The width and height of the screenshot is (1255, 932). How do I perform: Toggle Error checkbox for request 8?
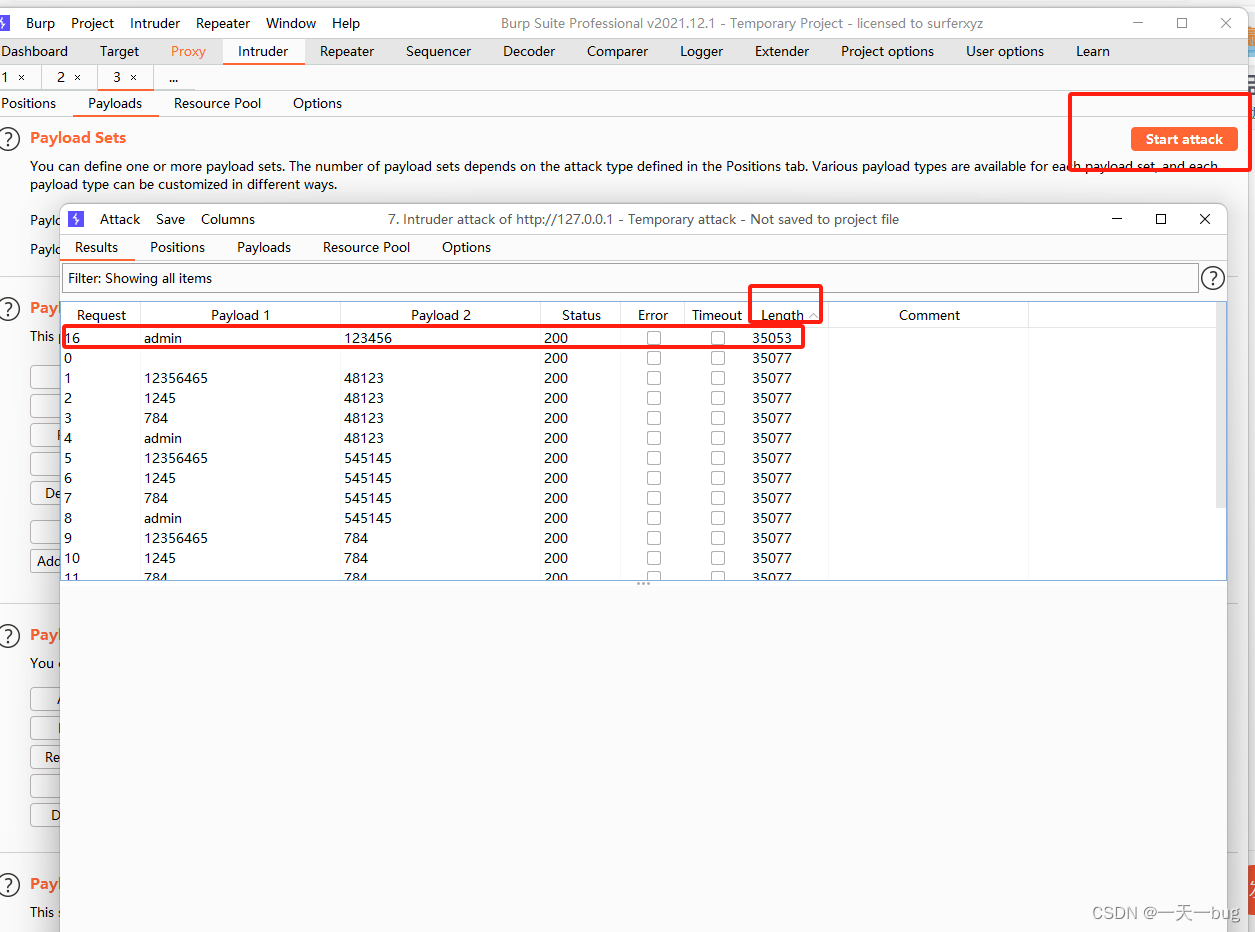point(654,518)
